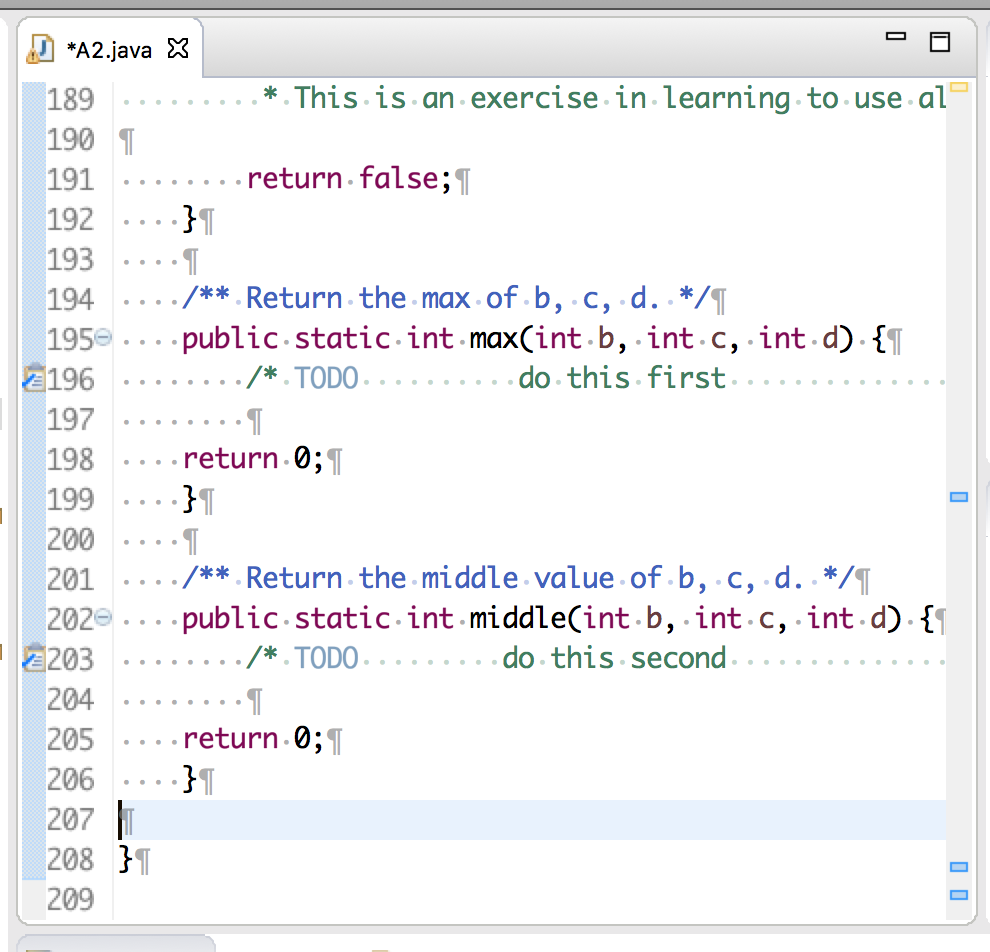This screenshot has height=952, width=990.
Task: Click the TODO keyword on line 196
Action: pos(326,379)
